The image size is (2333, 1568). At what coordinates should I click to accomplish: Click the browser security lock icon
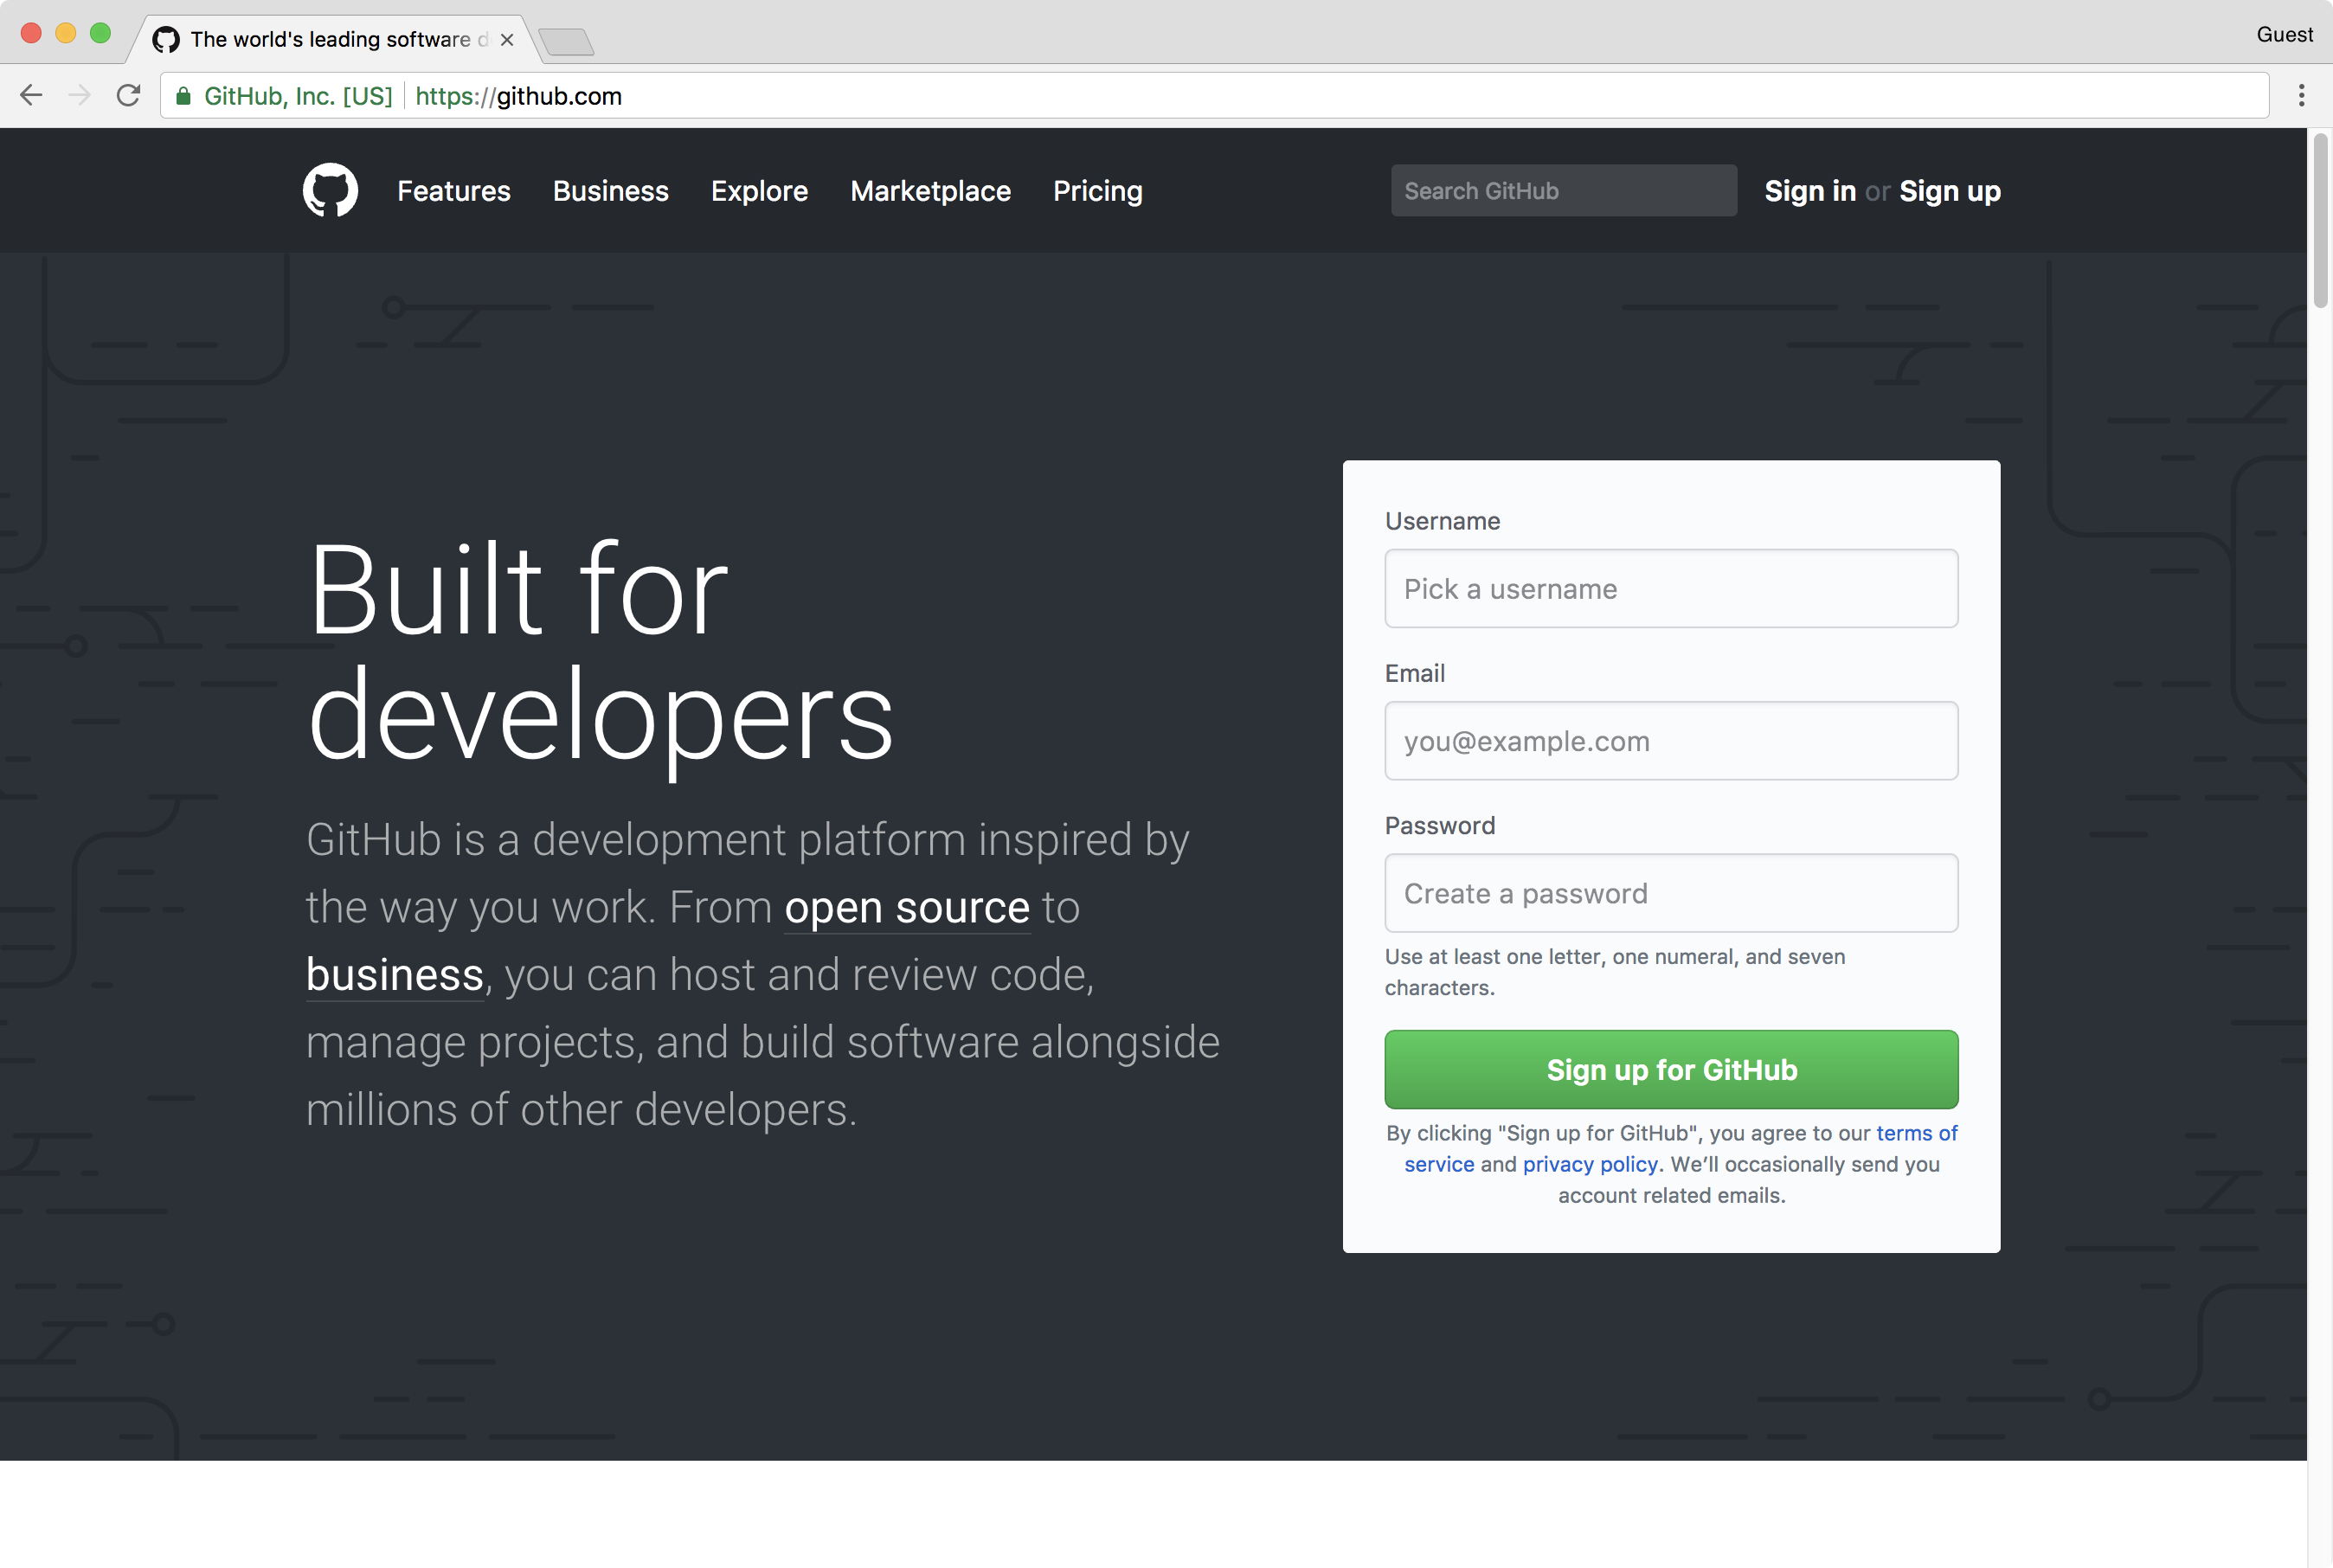pos(187,96)
